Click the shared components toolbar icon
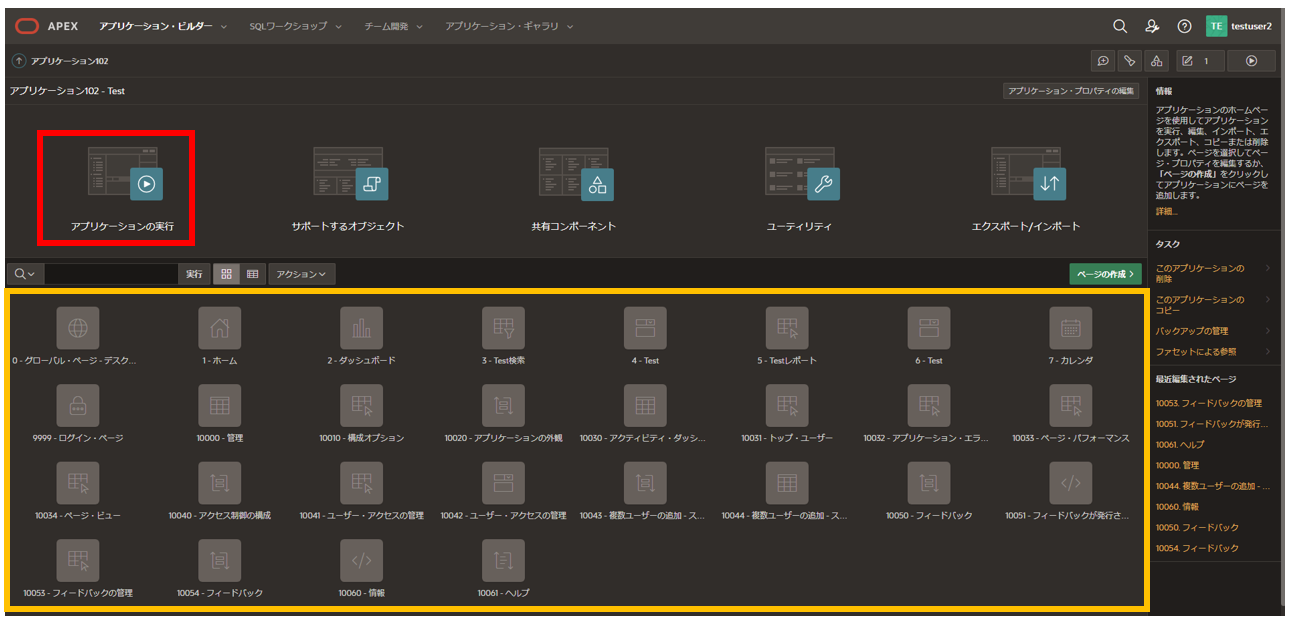The image size is (1291, 621). tap(1156, 60)
